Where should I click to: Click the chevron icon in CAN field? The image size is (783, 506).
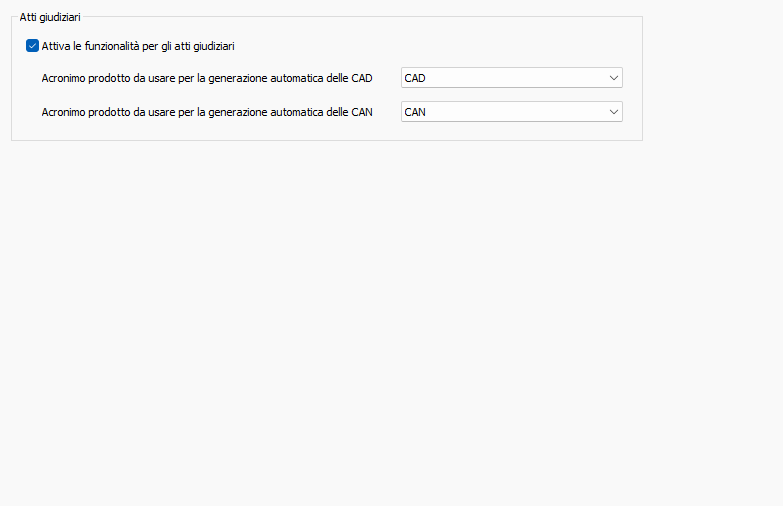[x=614, y=112]
